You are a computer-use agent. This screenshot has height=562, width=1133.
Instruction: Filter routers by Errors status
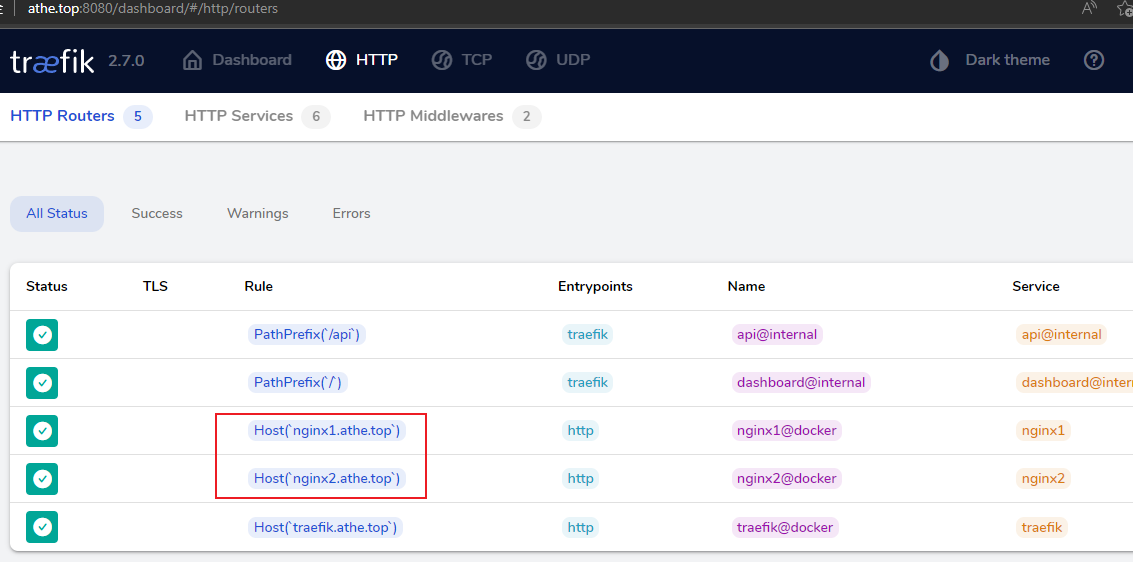click(351, 213)
